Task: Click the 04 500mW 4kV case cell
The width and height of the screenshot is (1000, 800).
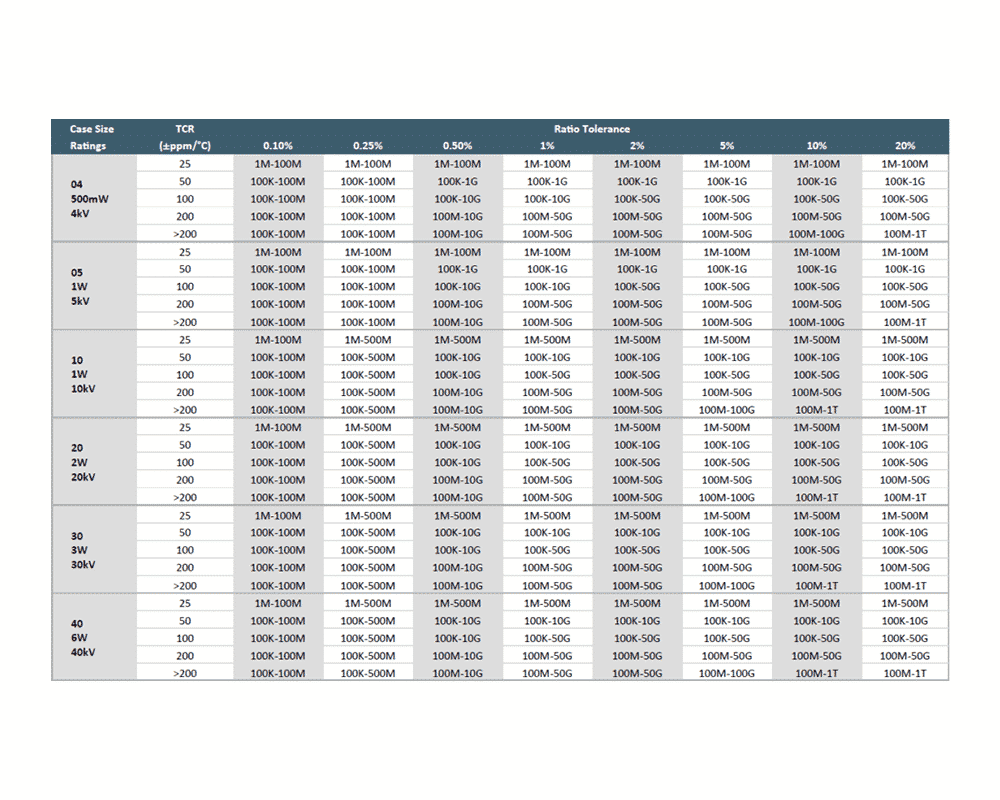Action: coord(94,199)
